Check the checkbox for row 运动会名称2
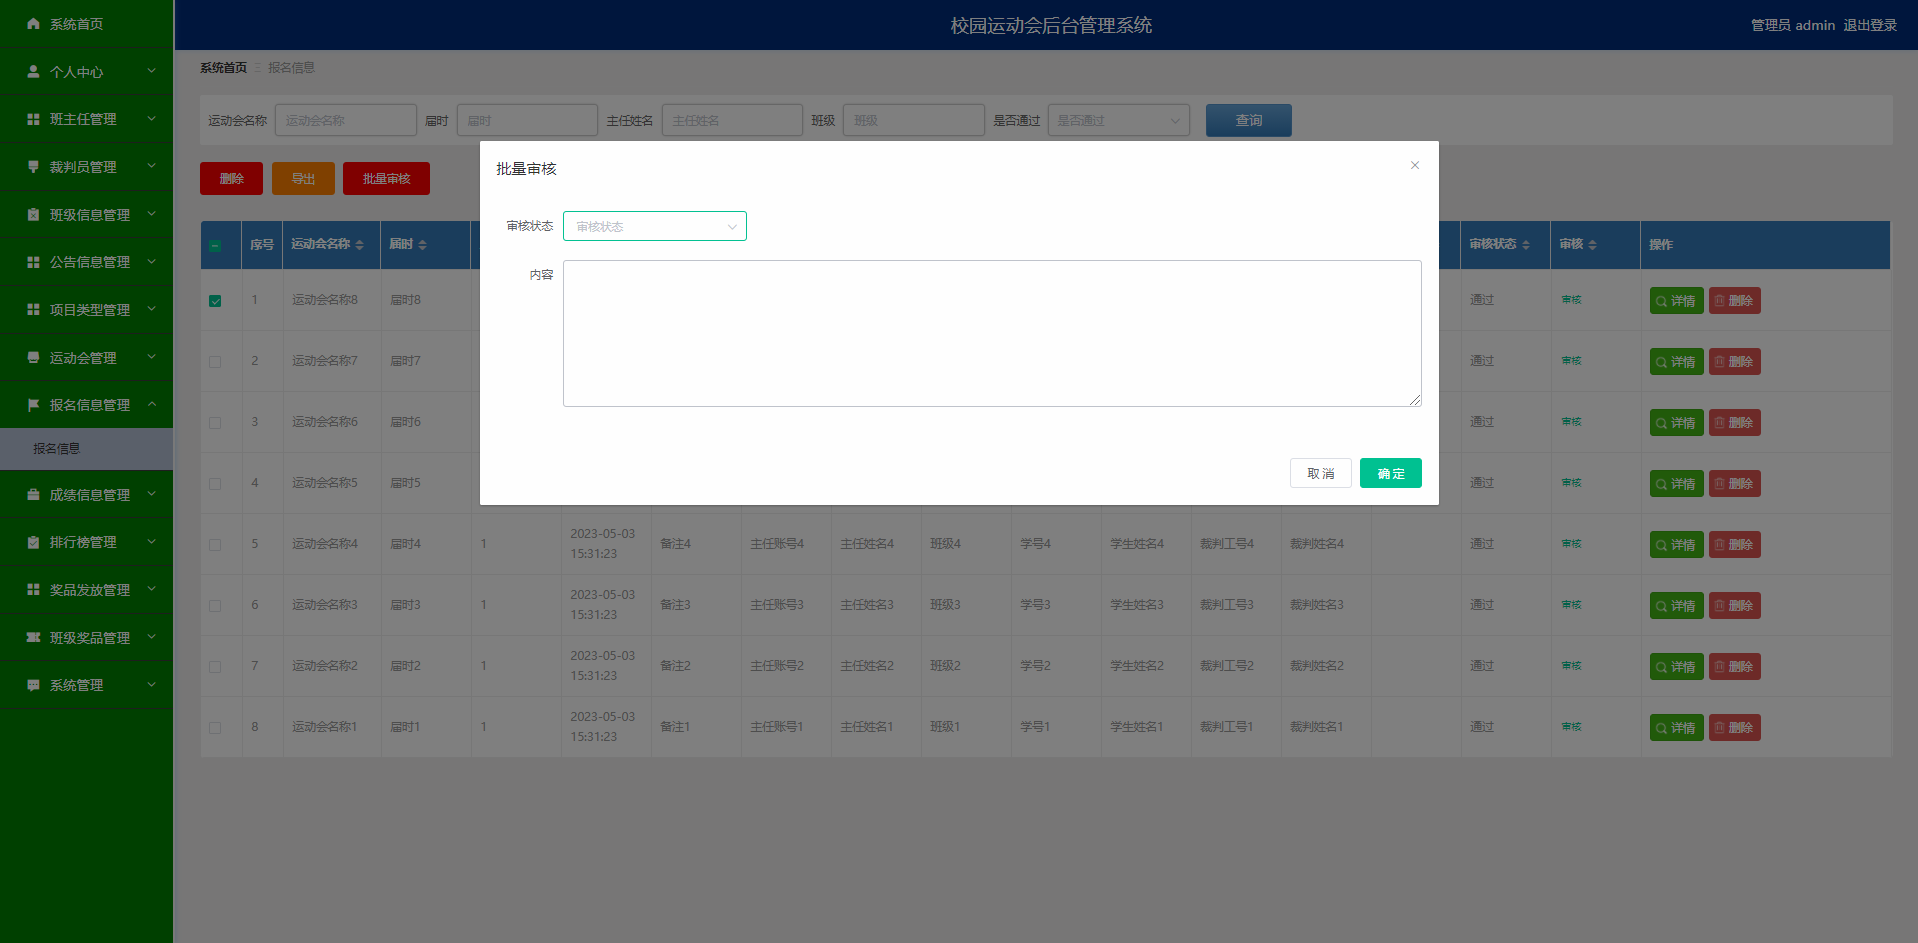1918x943 pixels. (215, 667)
